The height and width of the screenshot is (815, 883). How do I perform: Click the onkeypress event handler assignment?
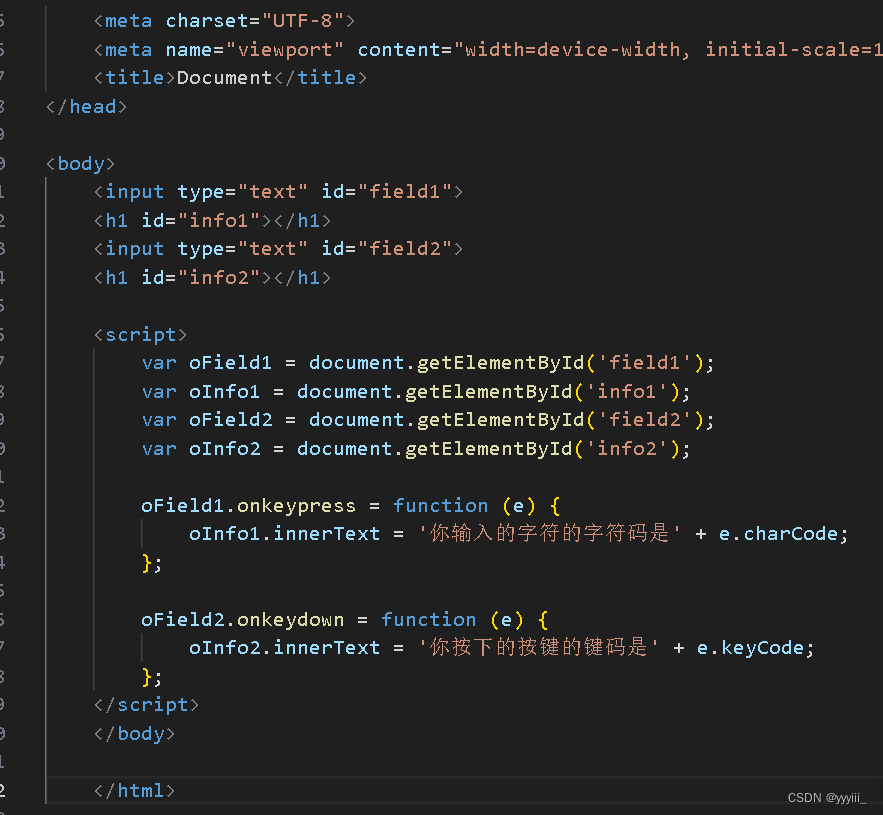296,505
